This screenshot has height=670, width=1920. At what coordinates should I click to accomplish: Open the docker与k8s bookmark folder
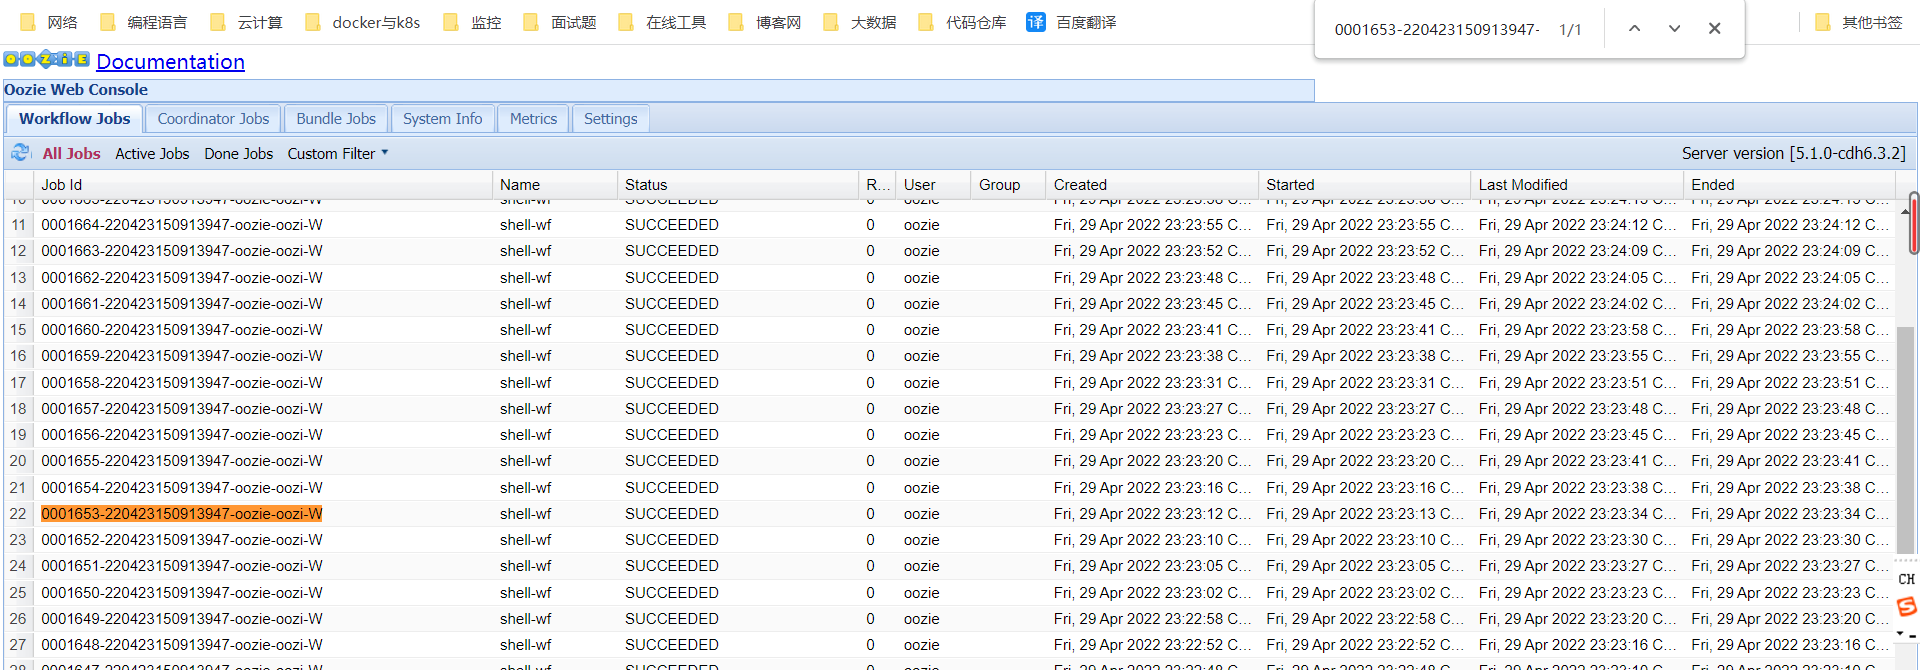(x=362, y=22)
